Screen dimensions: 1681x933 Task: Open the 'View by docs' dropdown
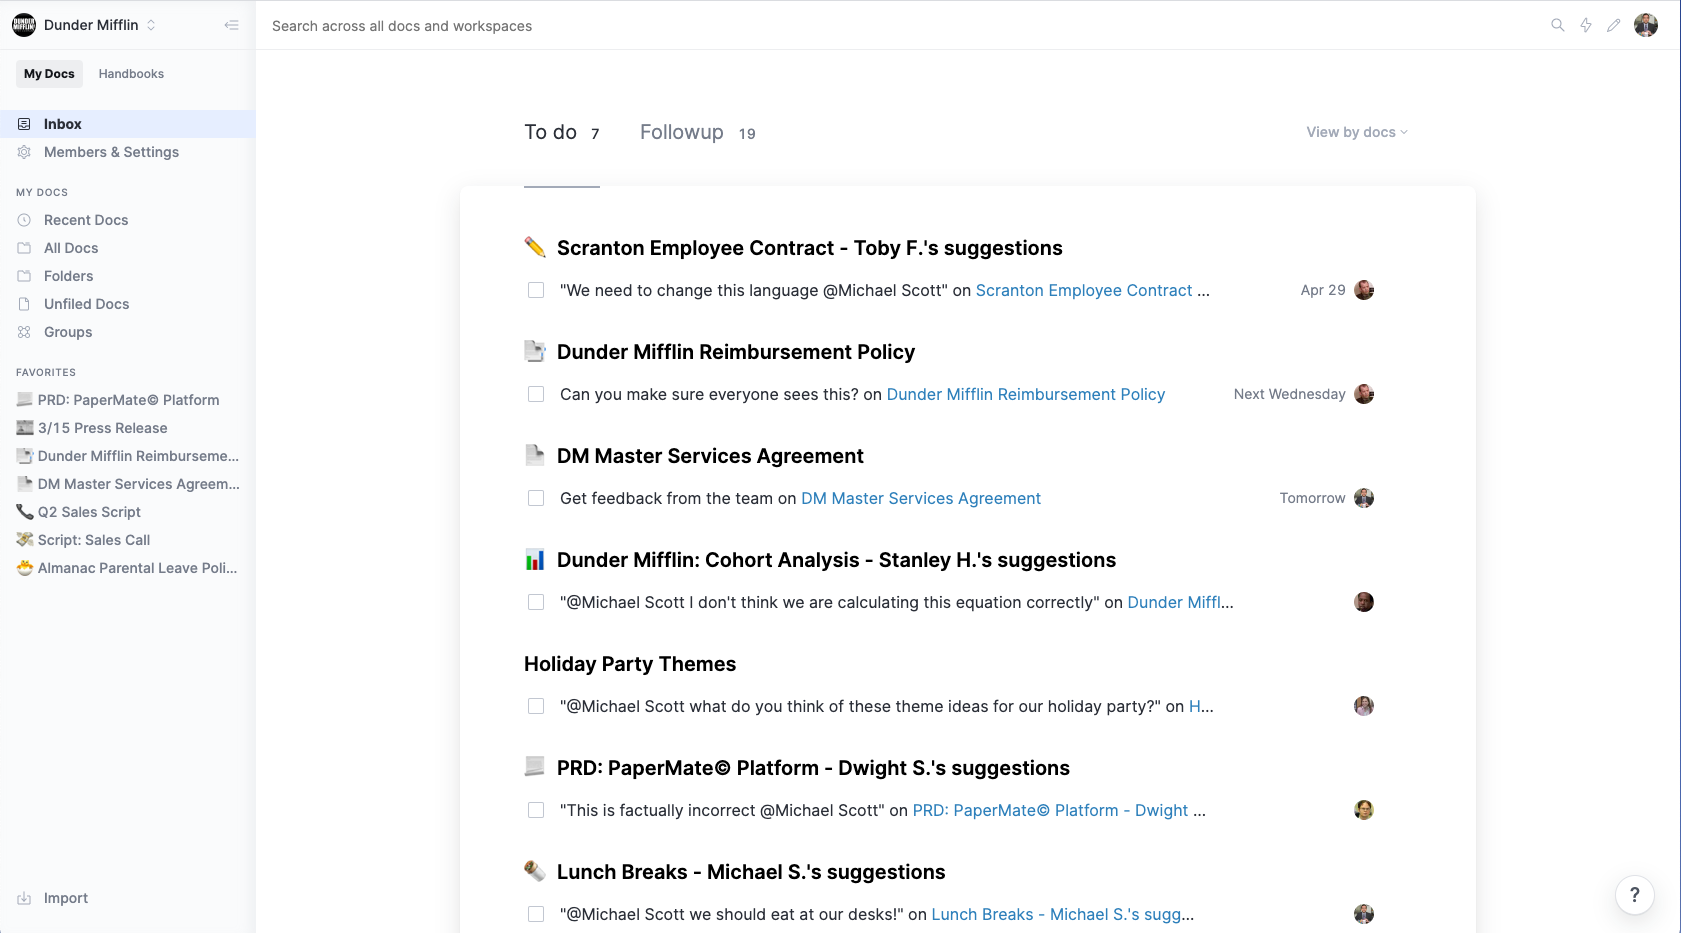[x=1356, y=132]
